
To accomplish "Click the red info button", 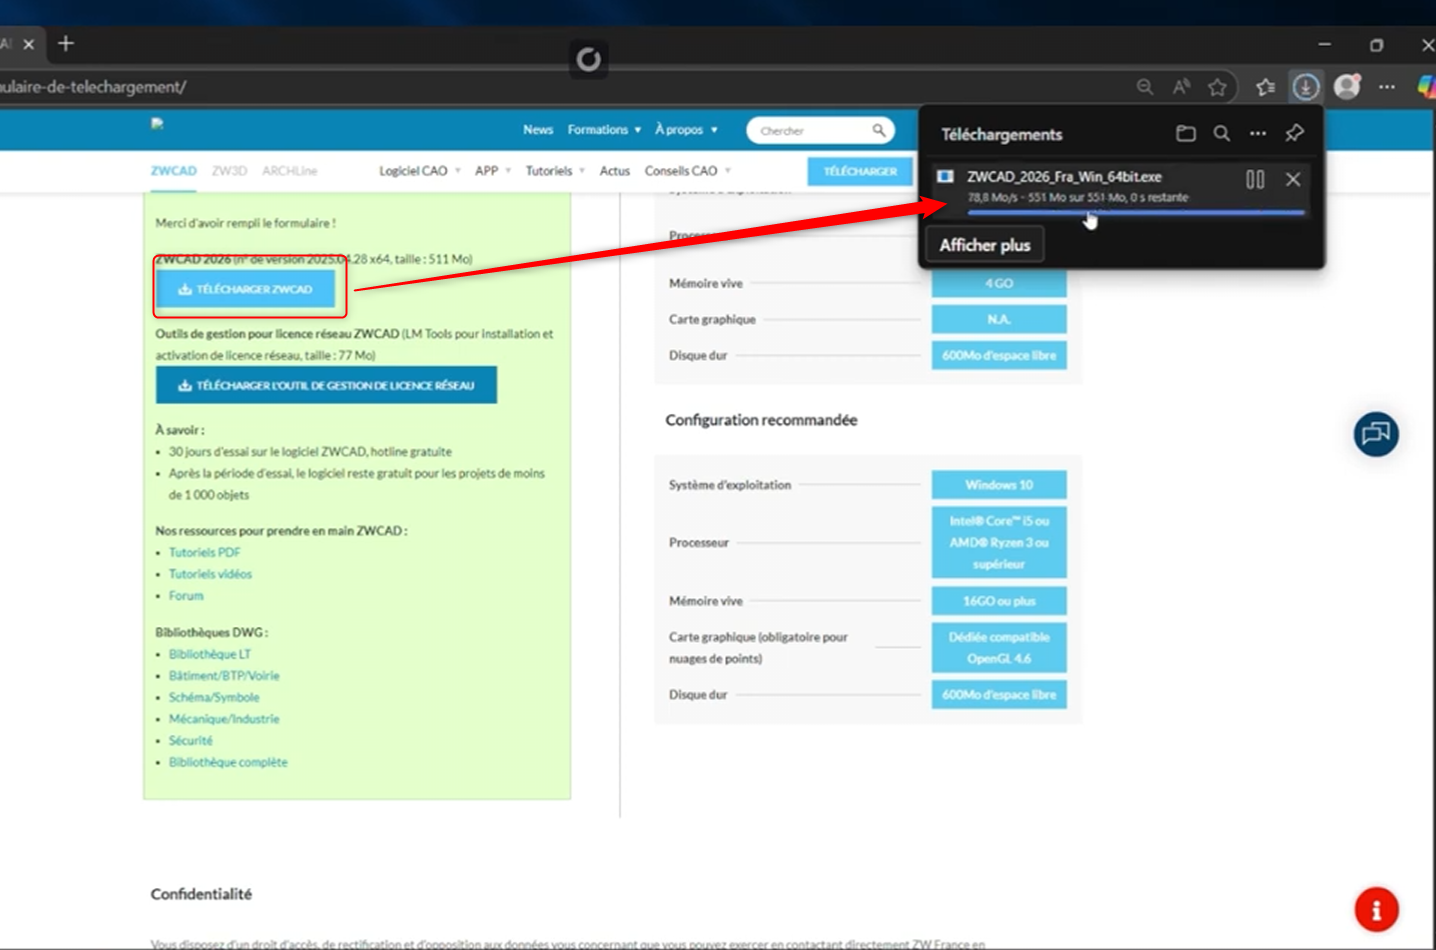I will pyautogui.click(x=1376, y=910).
